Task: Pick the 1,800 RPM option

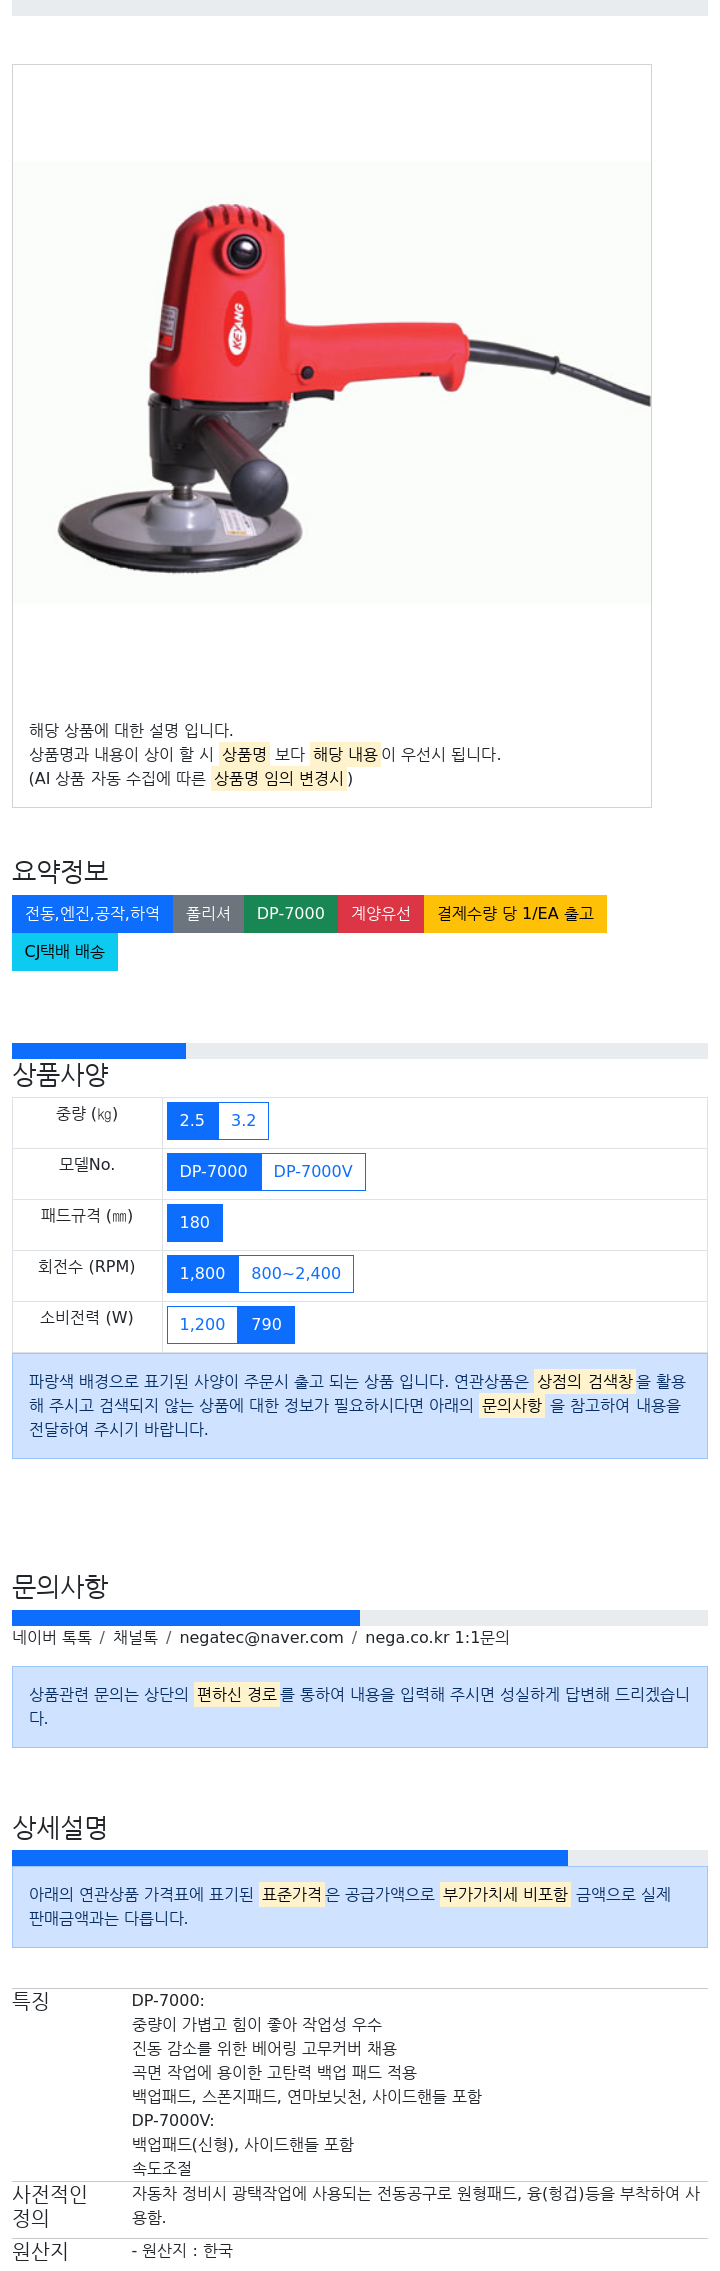Action: 203,1274
